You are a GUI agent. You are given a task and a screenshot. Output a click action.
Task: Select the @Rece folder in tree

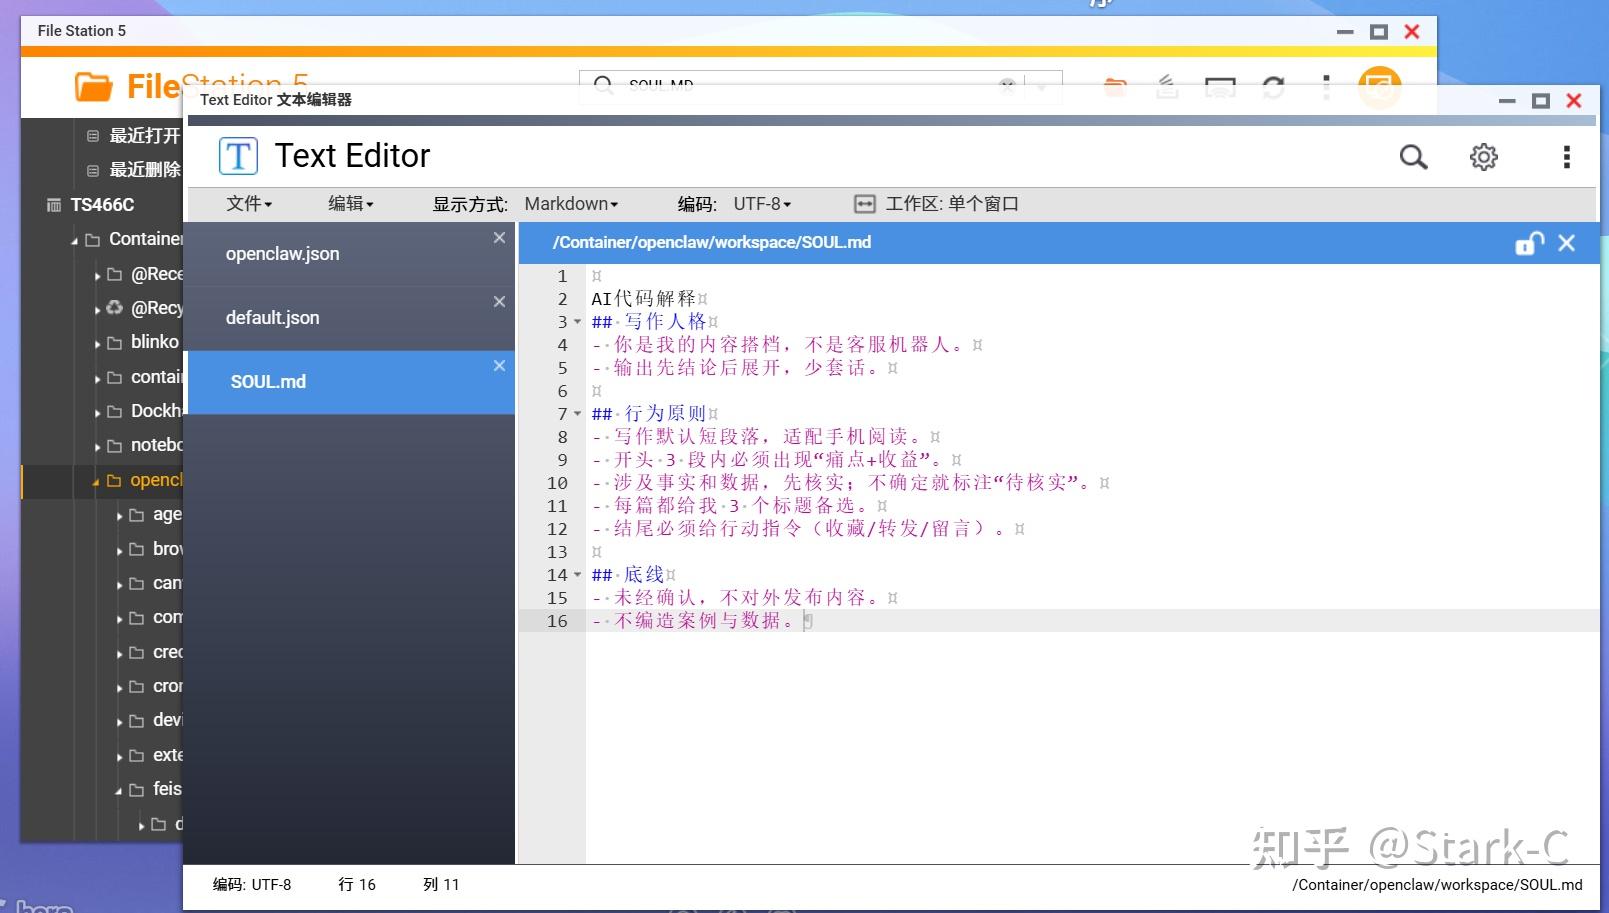(157, 274)
